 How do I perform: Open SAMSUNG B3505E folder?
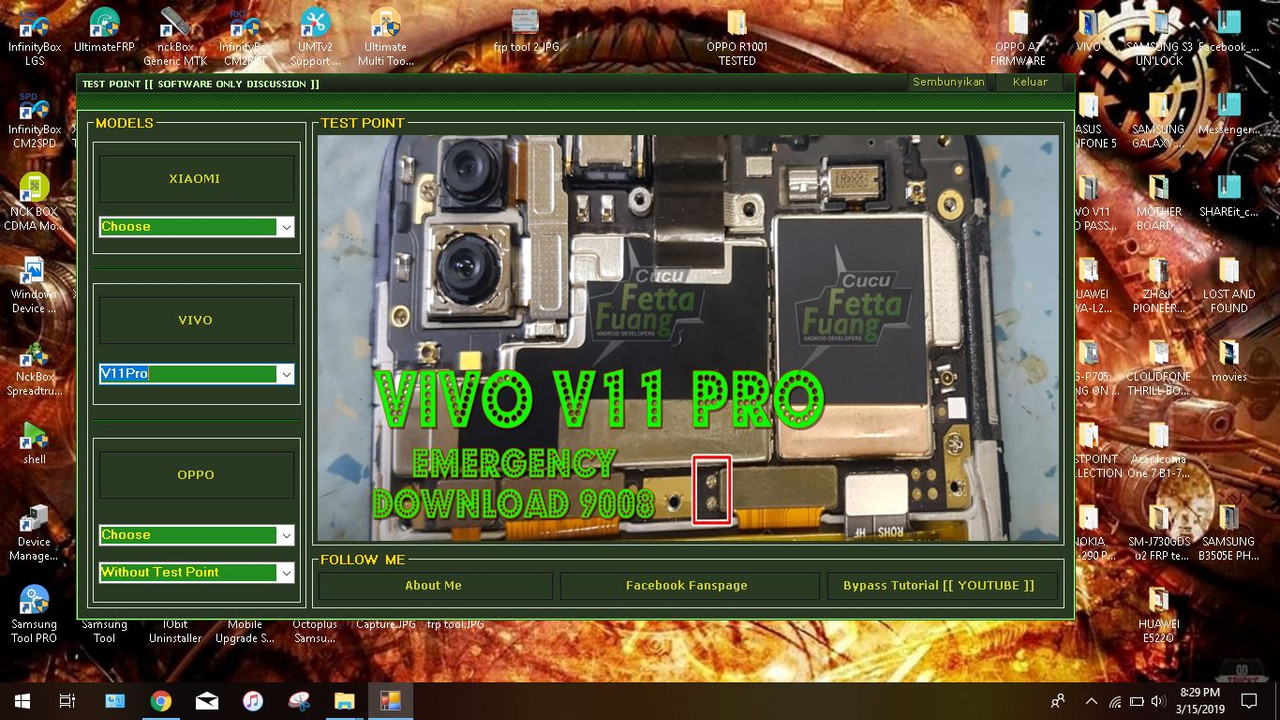point(1229,532)
